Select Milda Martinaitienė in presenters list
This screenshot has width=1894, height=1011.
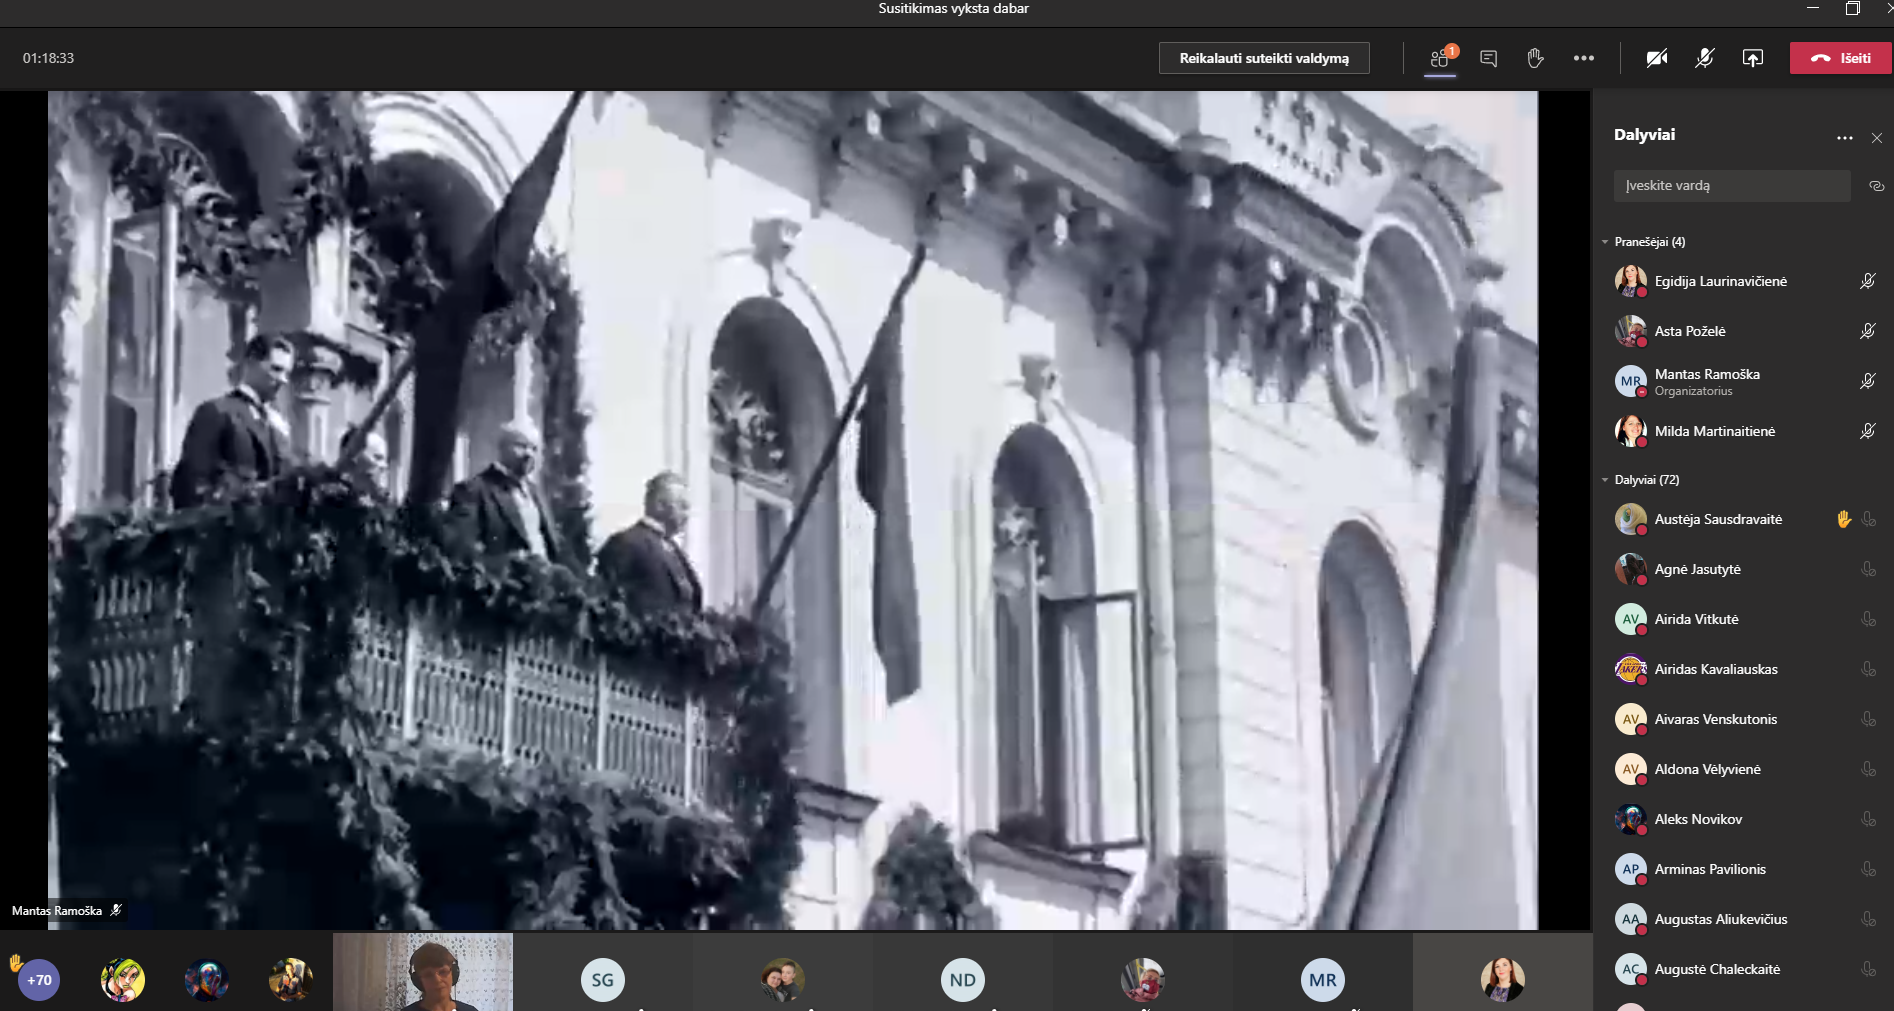(x=1743, y=431)
